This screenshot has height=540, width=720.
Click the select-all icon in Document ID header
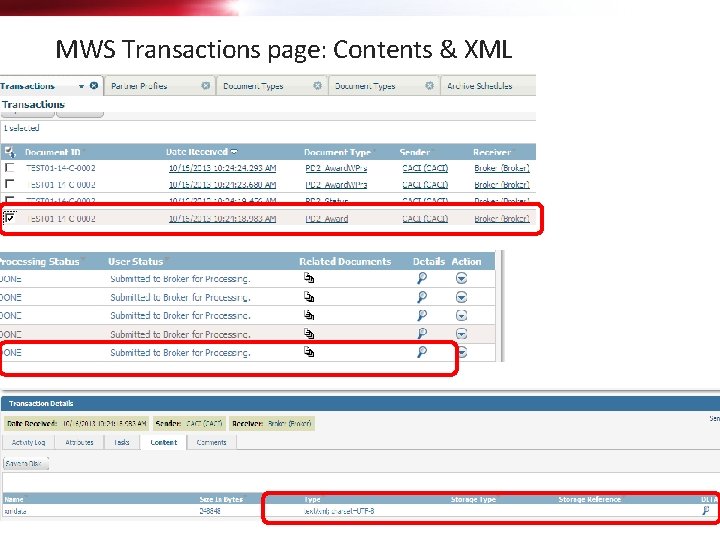(x=10, y=152)
